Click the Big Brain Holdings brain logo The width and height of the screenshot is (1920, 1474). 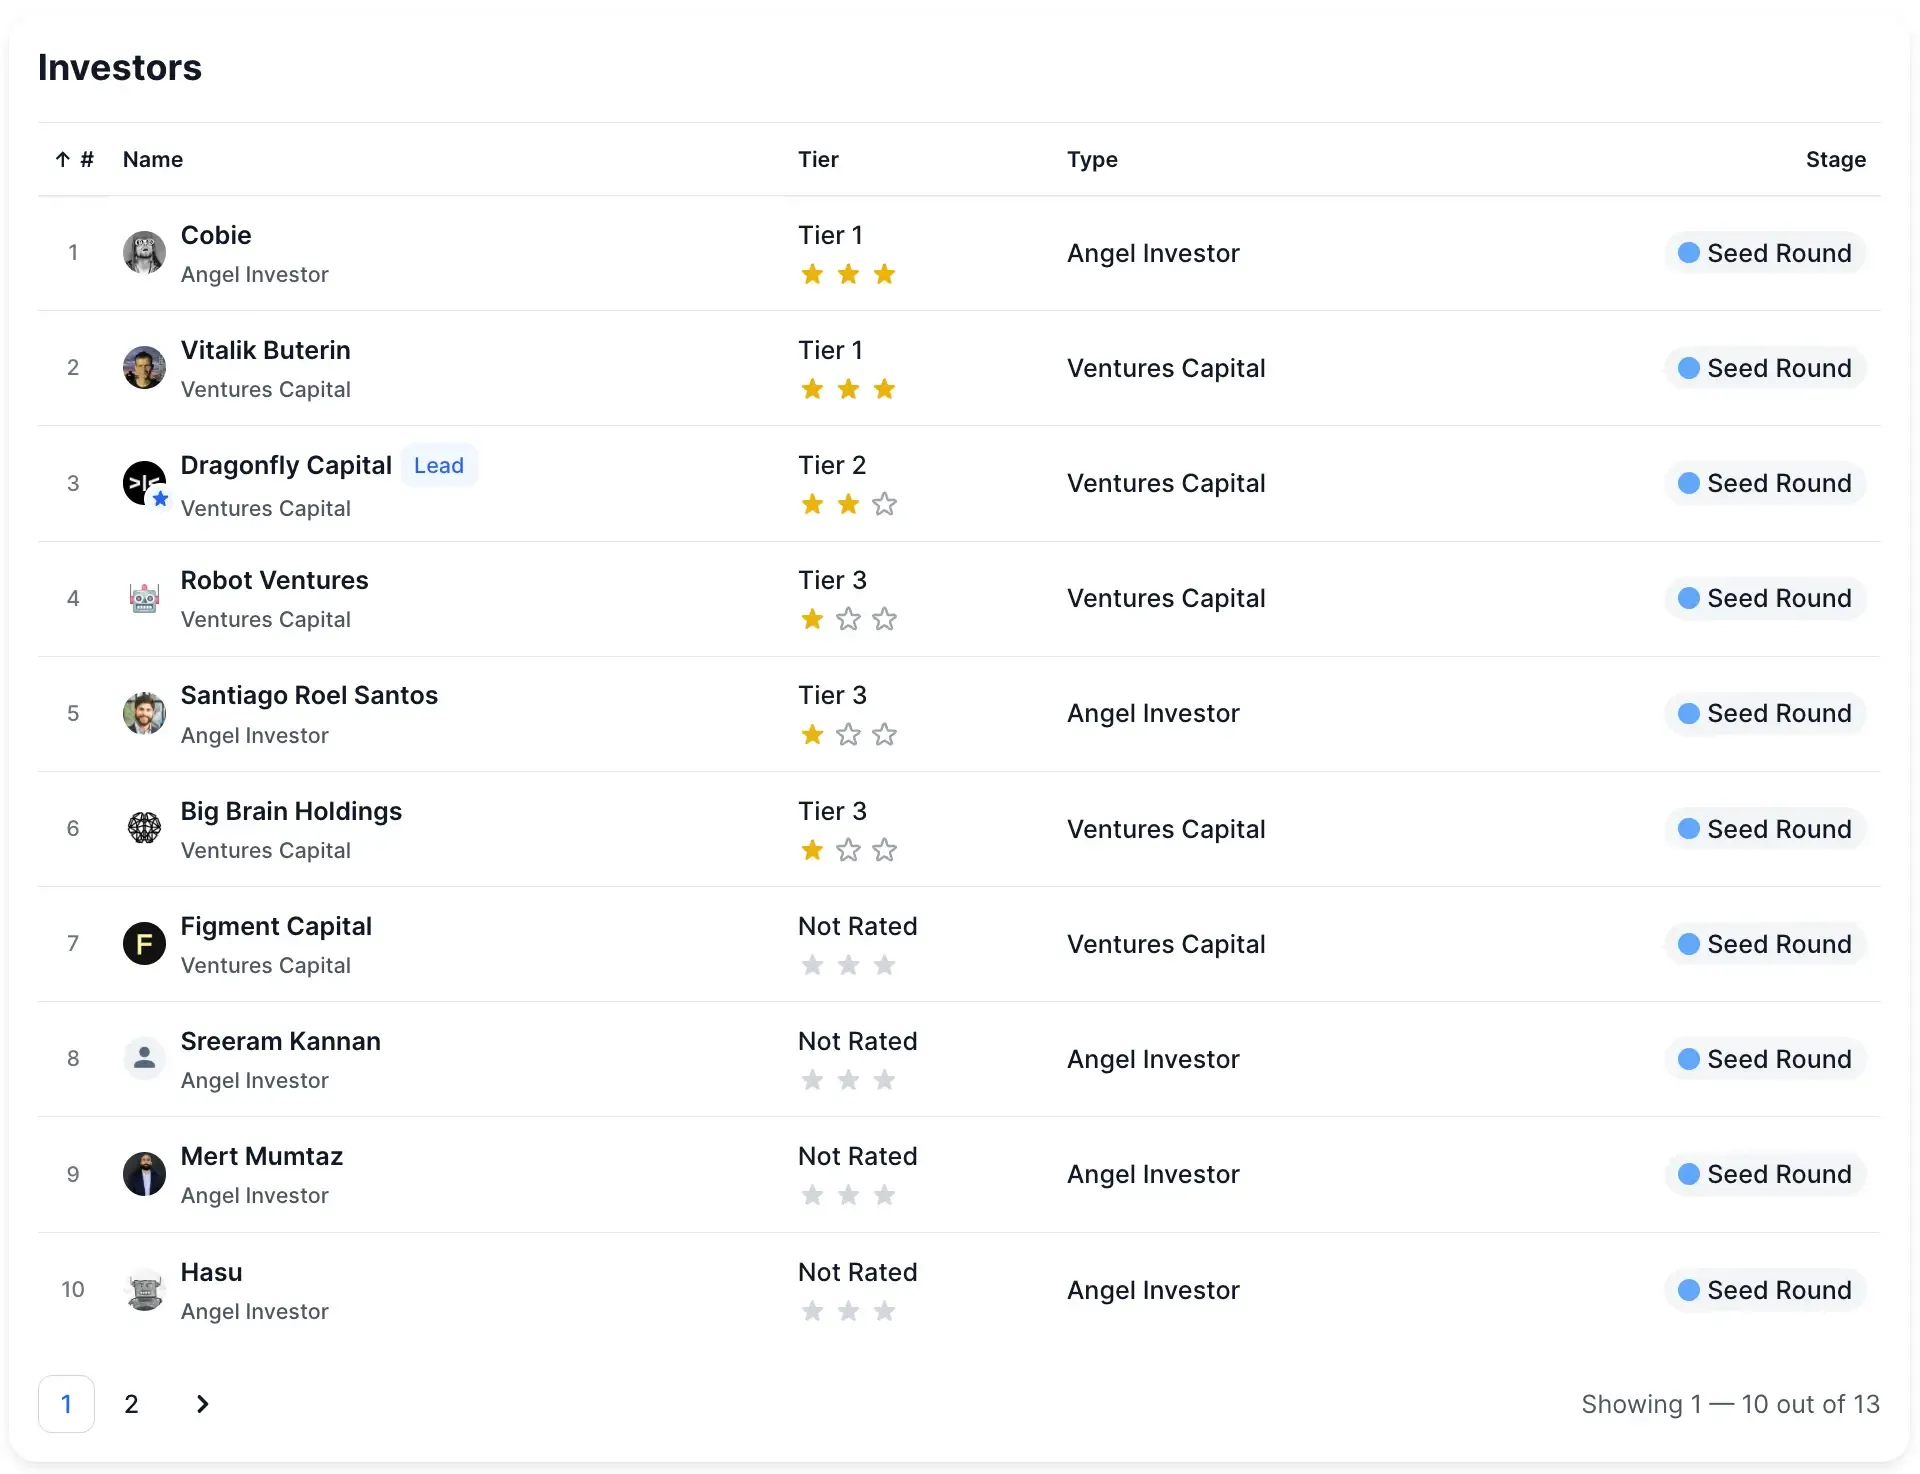pos(144,828)
